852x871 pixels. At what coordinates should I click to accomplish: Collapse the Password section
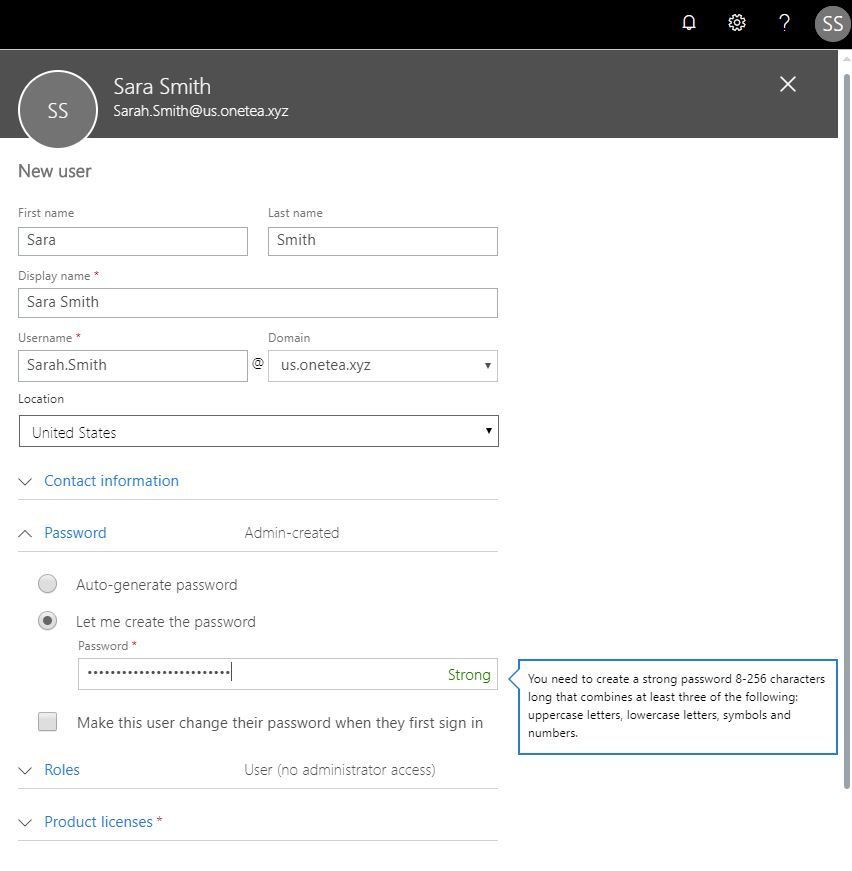click(x=75, y=532)
